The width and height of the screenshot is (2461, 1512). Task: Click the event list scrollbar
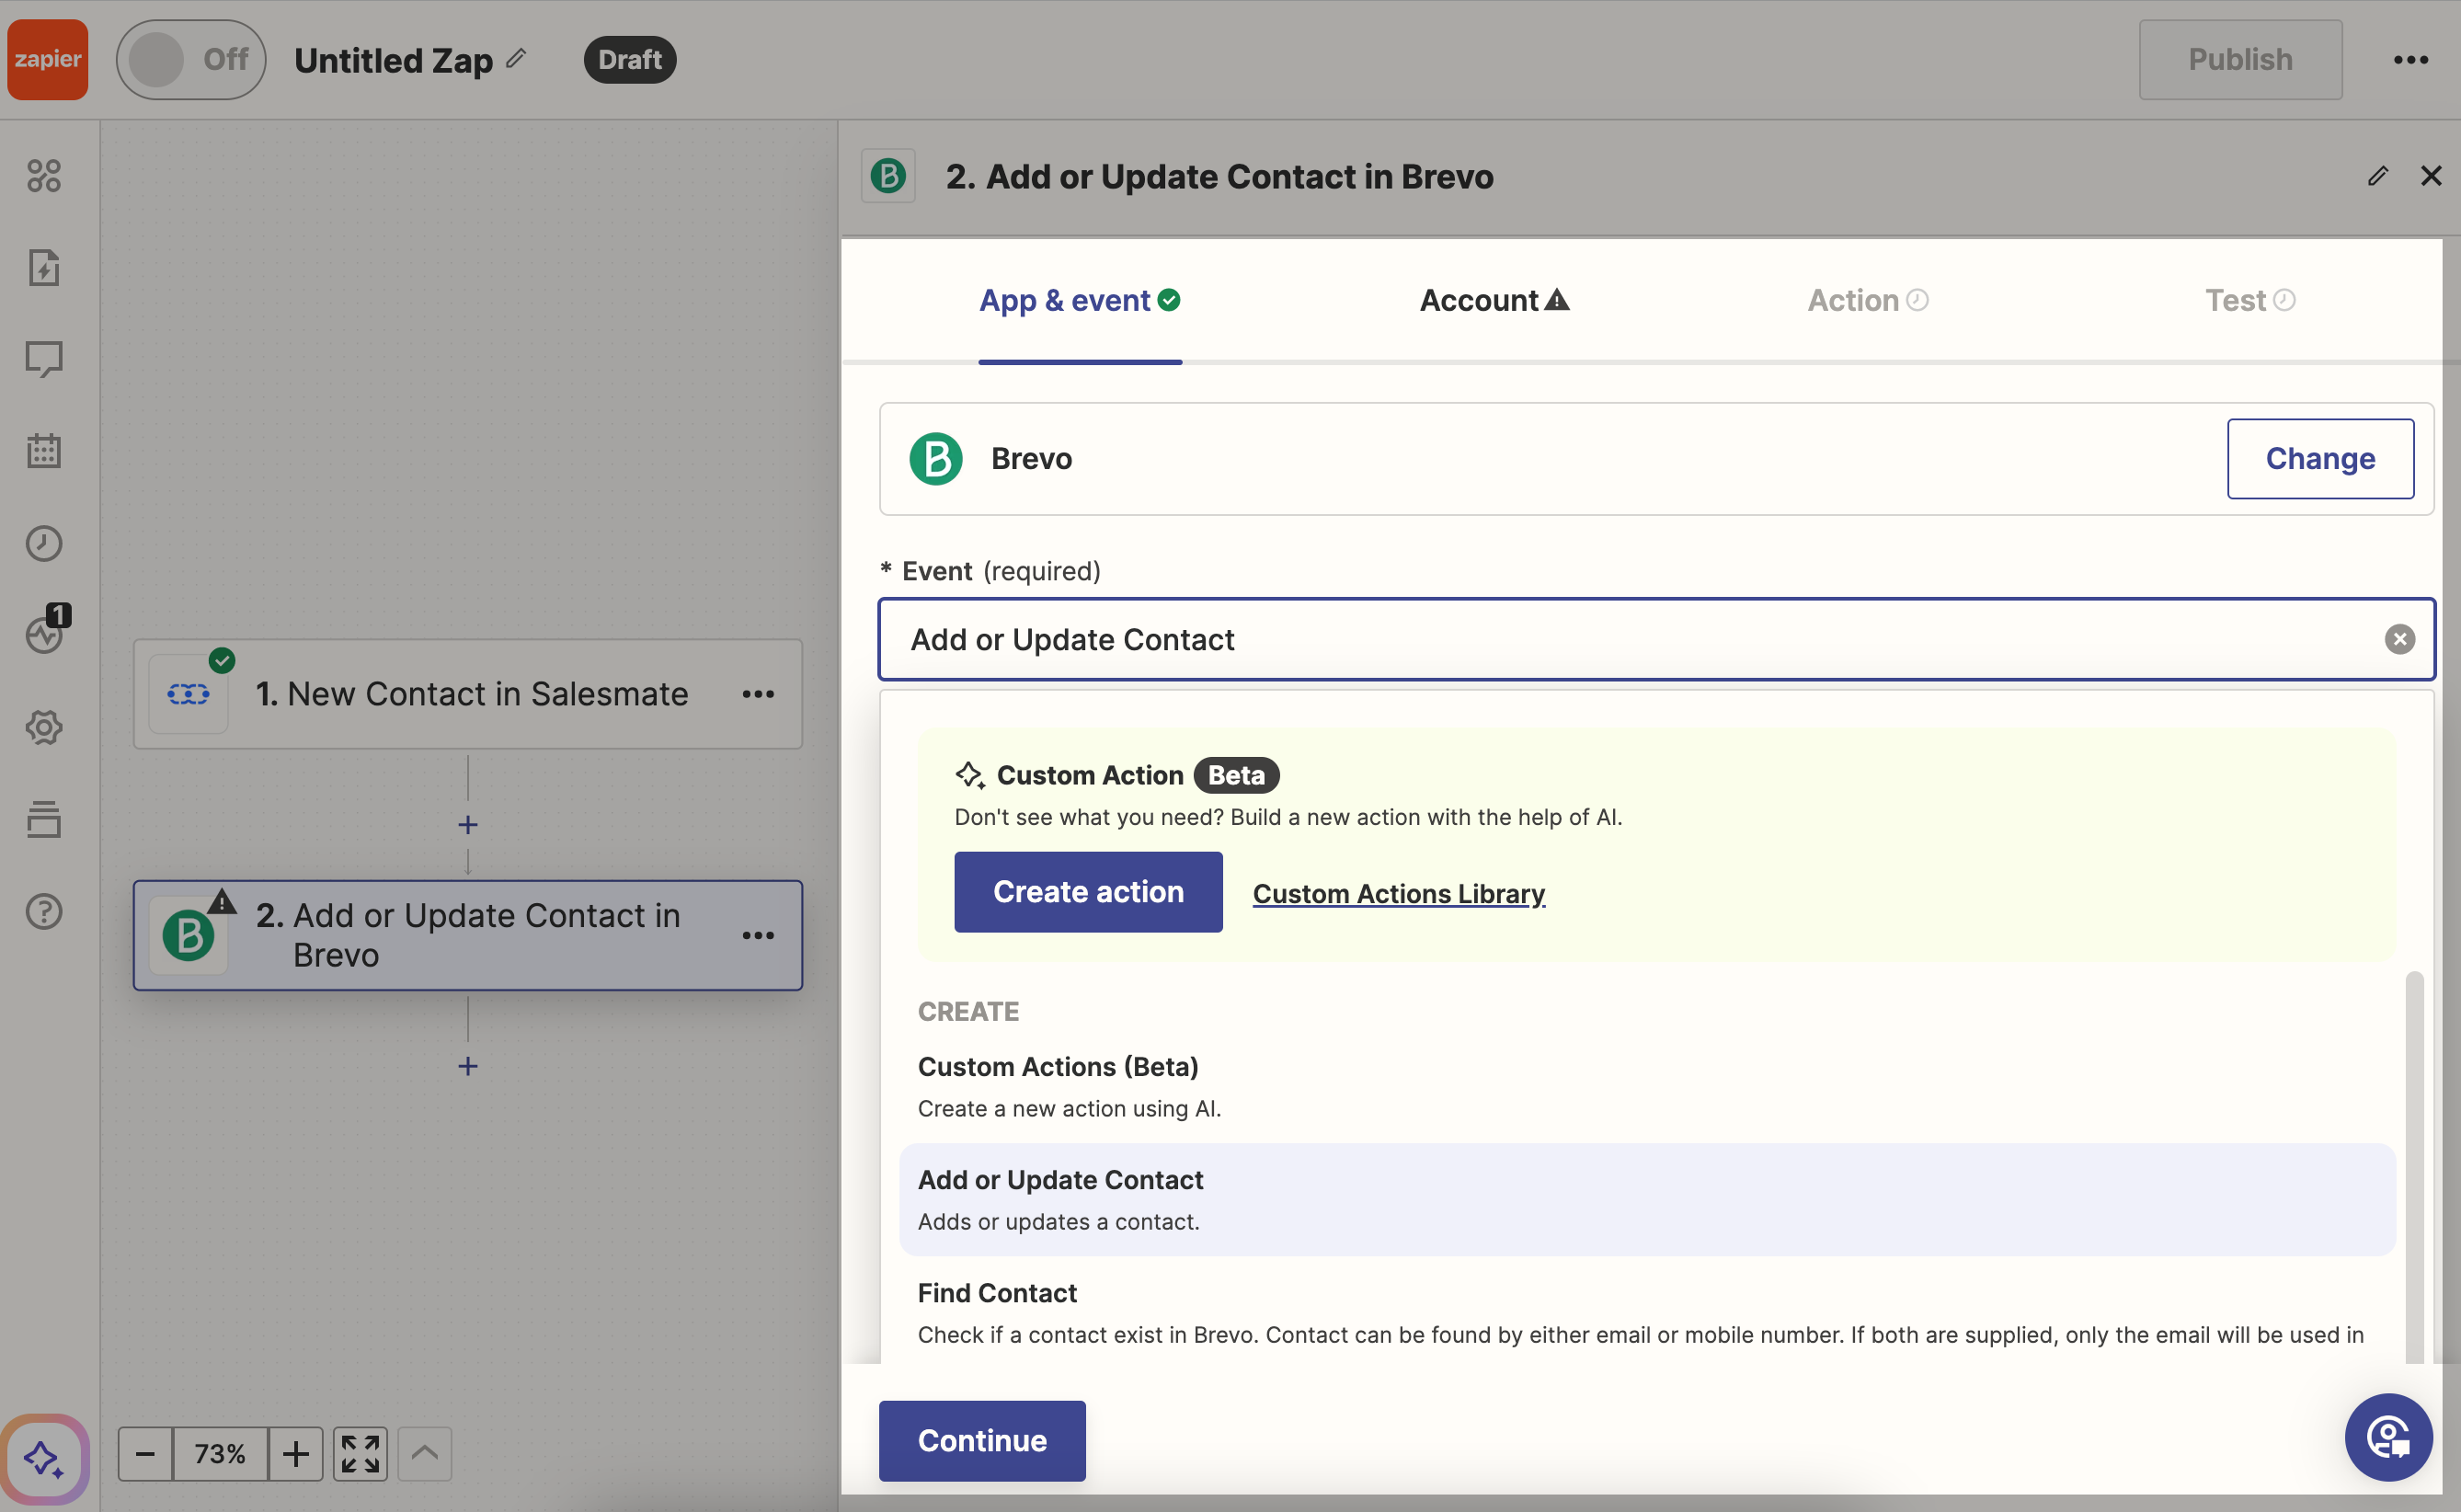tap(2414, 1165)
